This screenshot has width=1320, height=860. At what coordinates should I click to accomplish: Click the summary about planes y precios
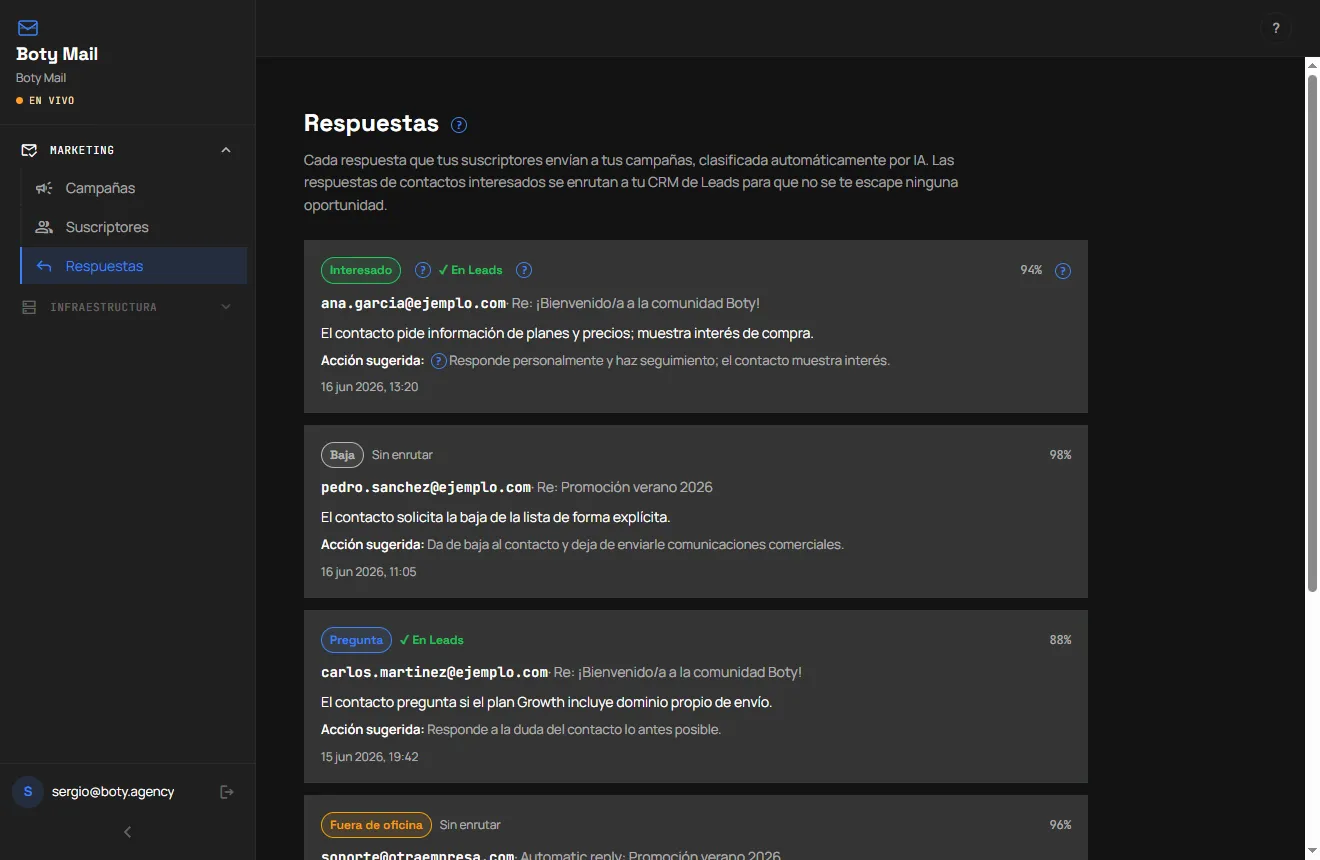click(567, 333)
